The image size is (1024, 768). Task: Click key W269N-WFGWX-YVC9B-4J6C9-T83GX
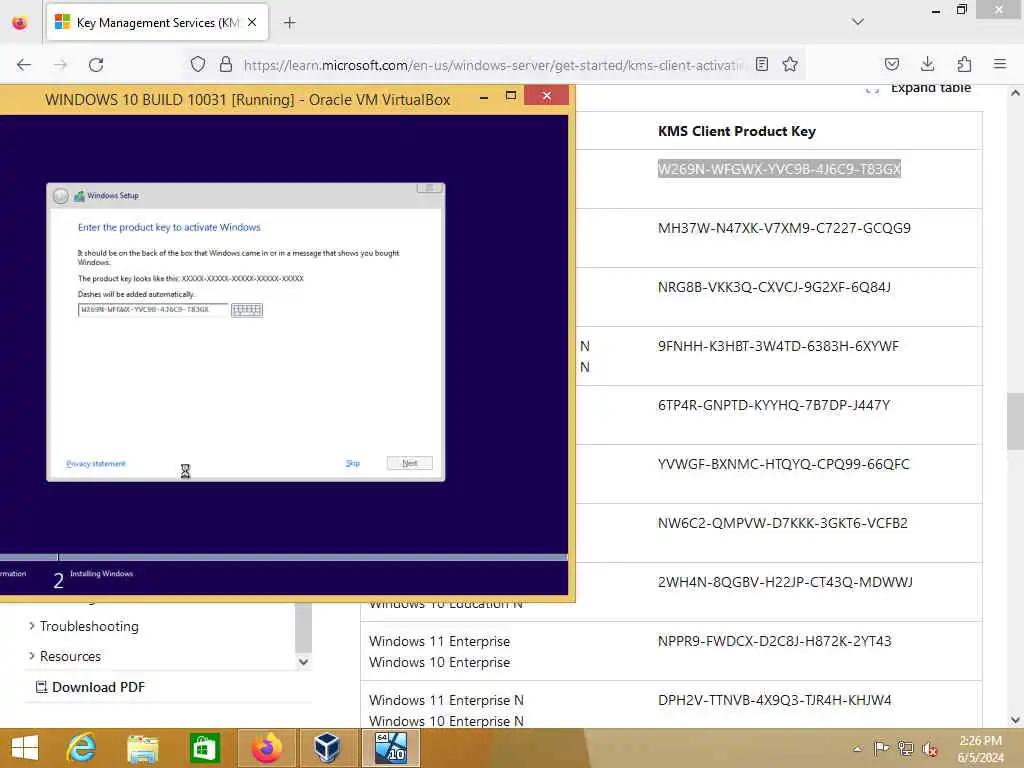779,169
